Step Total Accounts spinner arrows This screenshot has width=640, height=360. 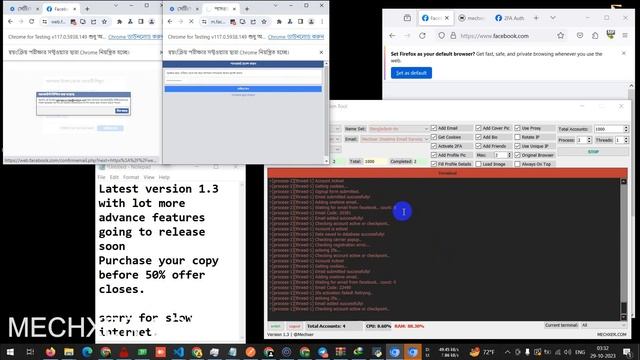626,129
